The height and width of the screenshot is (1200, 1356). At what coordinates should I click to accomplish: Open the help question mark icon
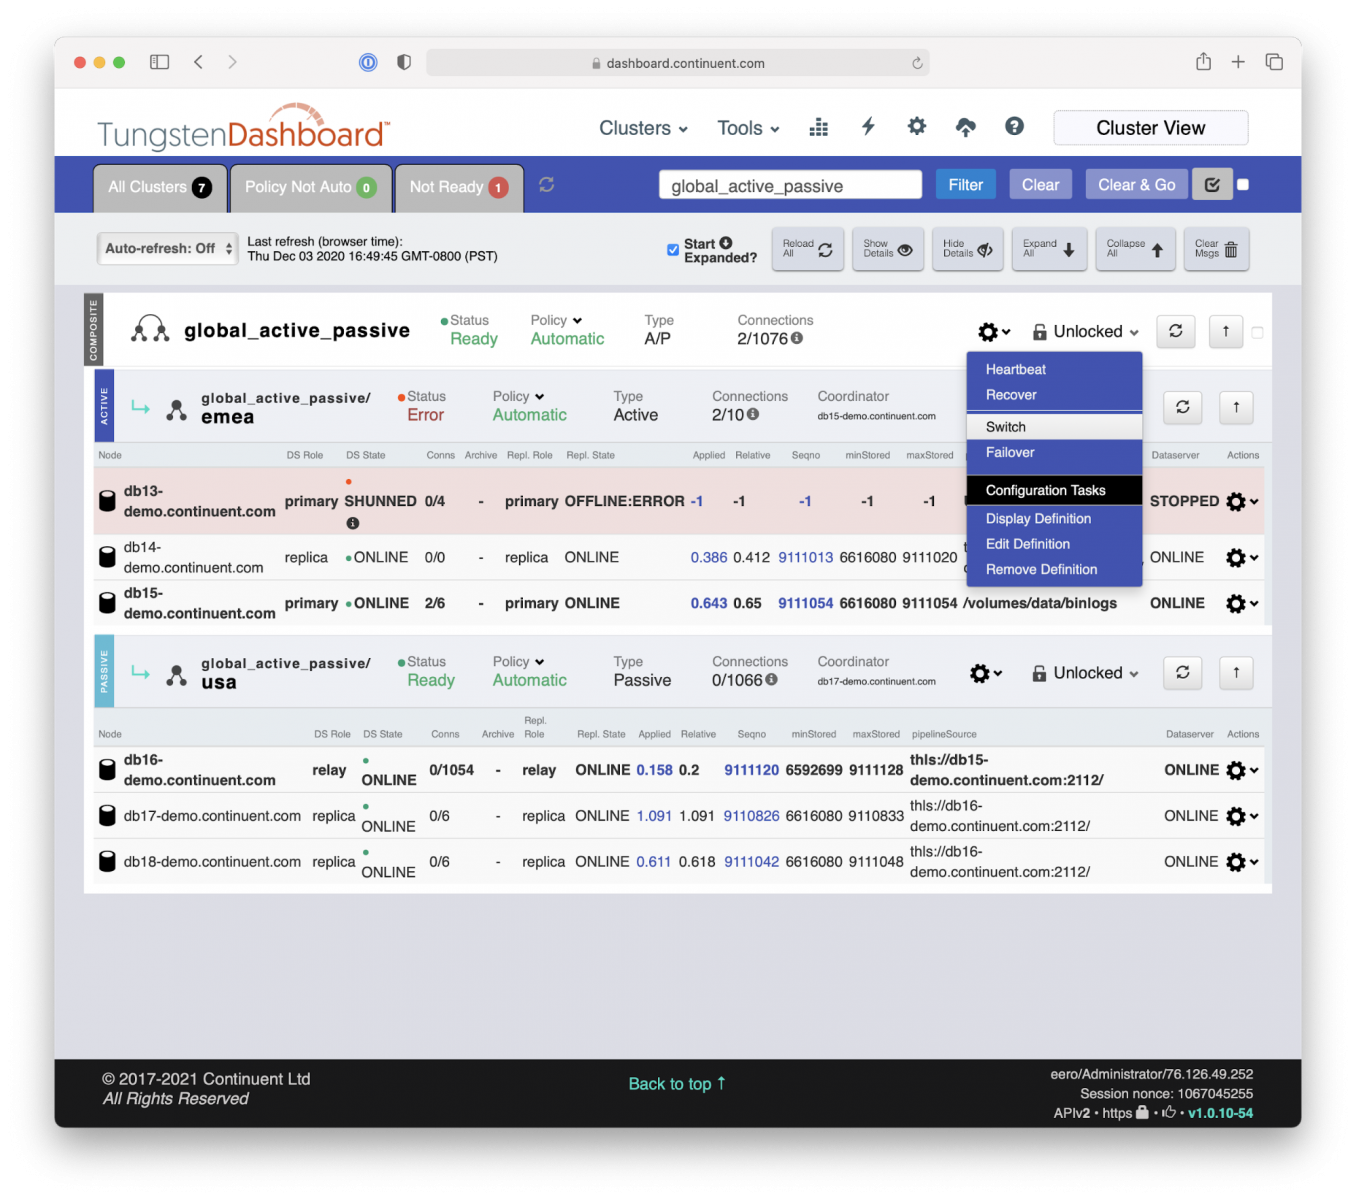(1014, 126)
